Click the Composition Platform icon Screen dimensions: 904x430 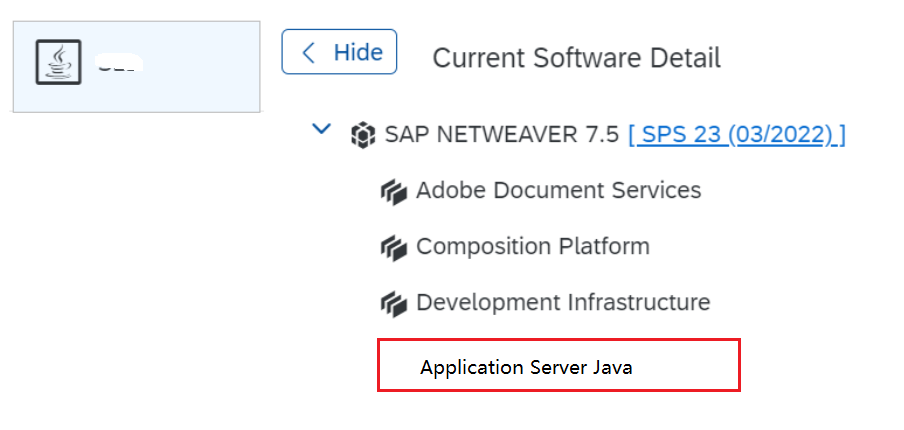(x=394, y=247)
